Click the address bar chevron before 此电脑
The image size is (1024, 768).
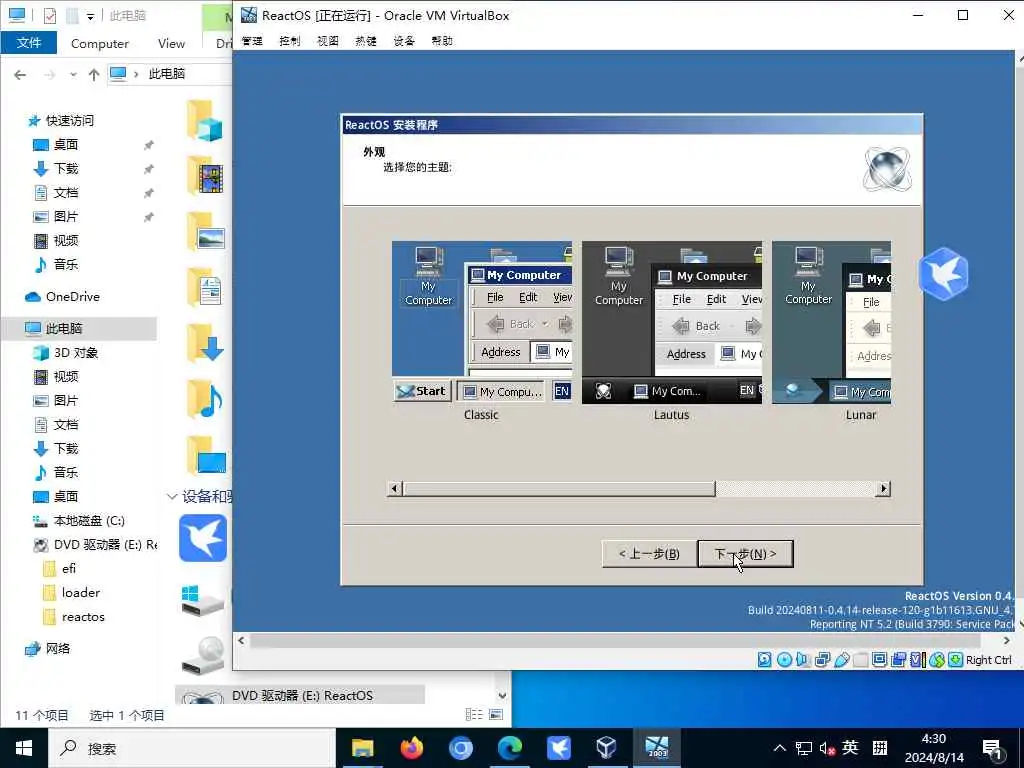(x=136, y=74)
